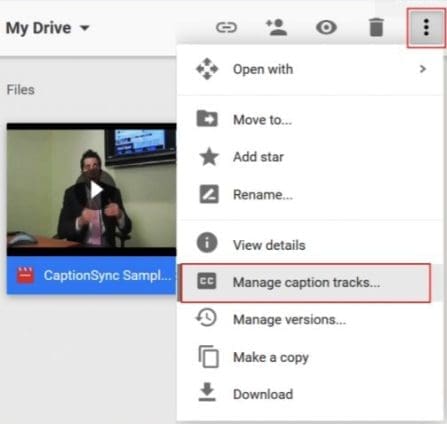Open the share with people icon

pyautogui.click(x=276, y=27)
